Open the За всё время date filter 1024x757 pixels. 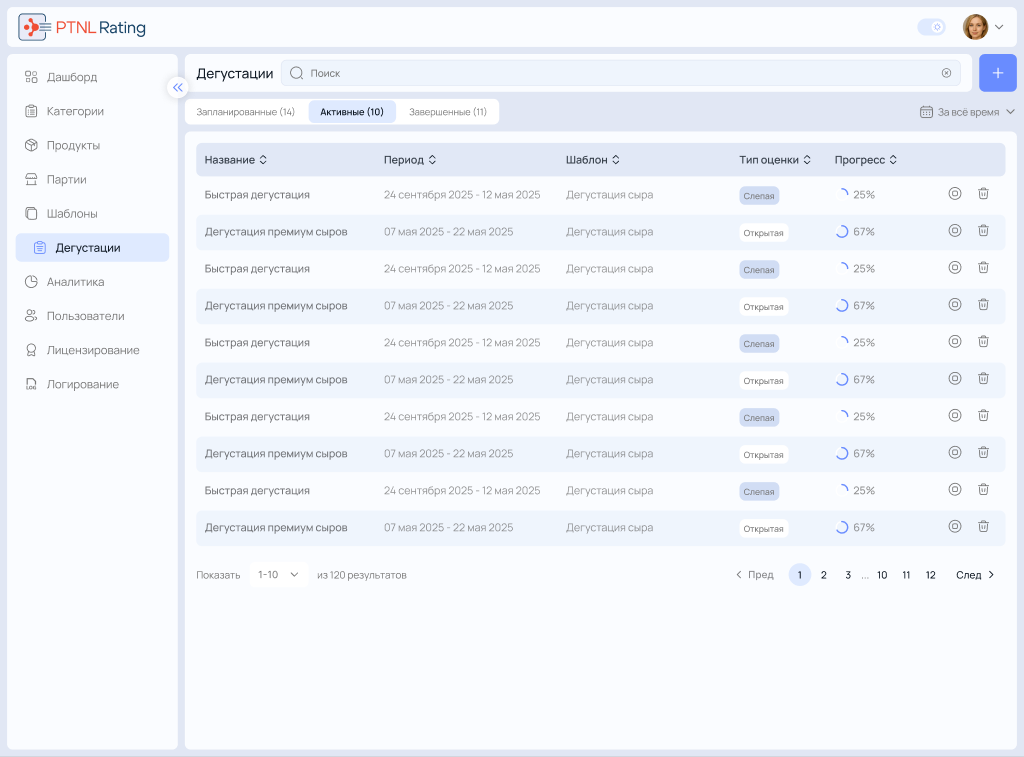point(967,112)
